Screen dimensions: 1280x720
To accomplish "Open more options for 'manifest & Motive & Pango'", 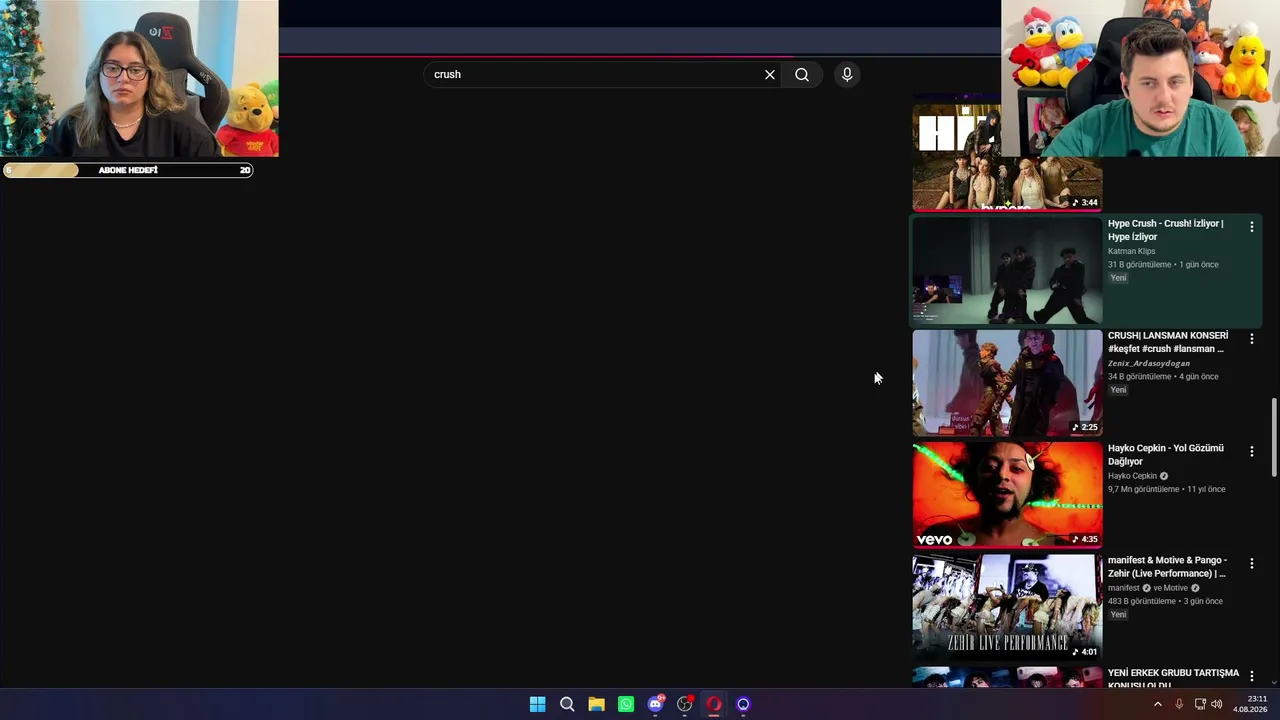I will click(1251, 564).
